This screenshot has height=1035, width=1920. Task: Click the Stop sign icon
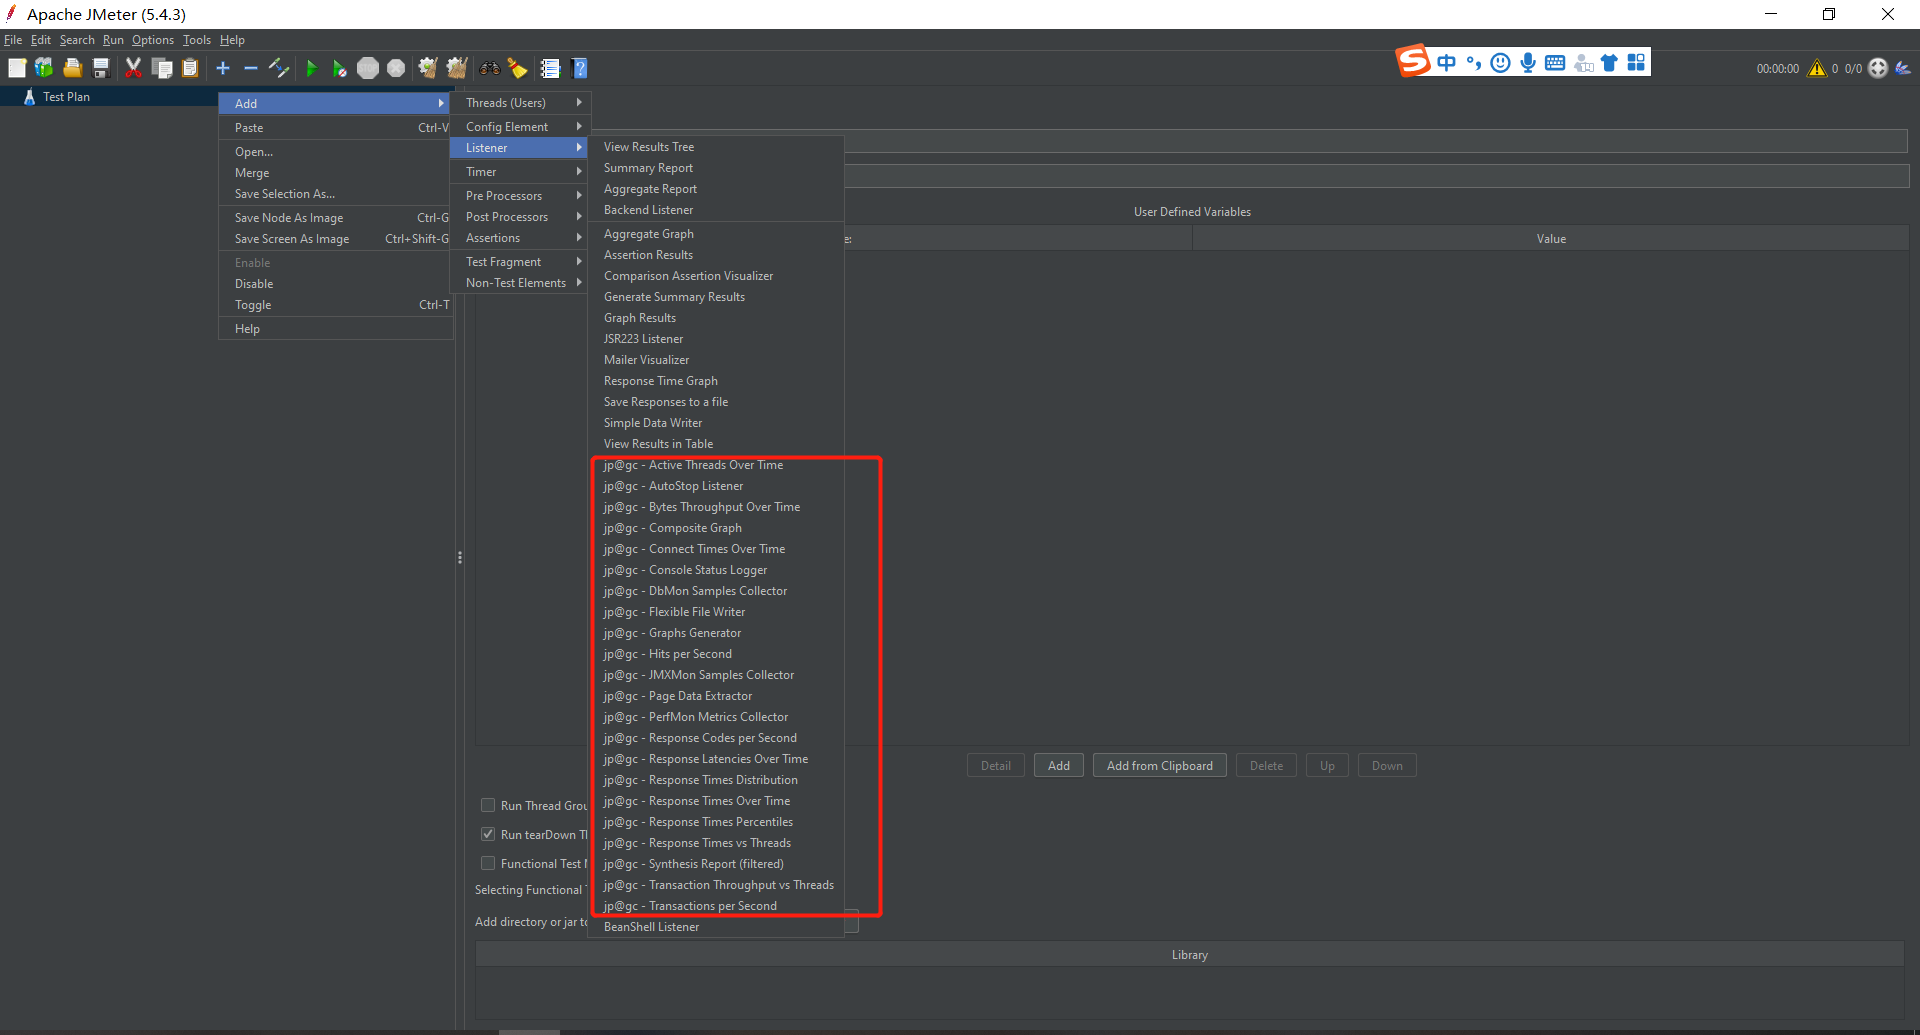(x=368, y=68)
